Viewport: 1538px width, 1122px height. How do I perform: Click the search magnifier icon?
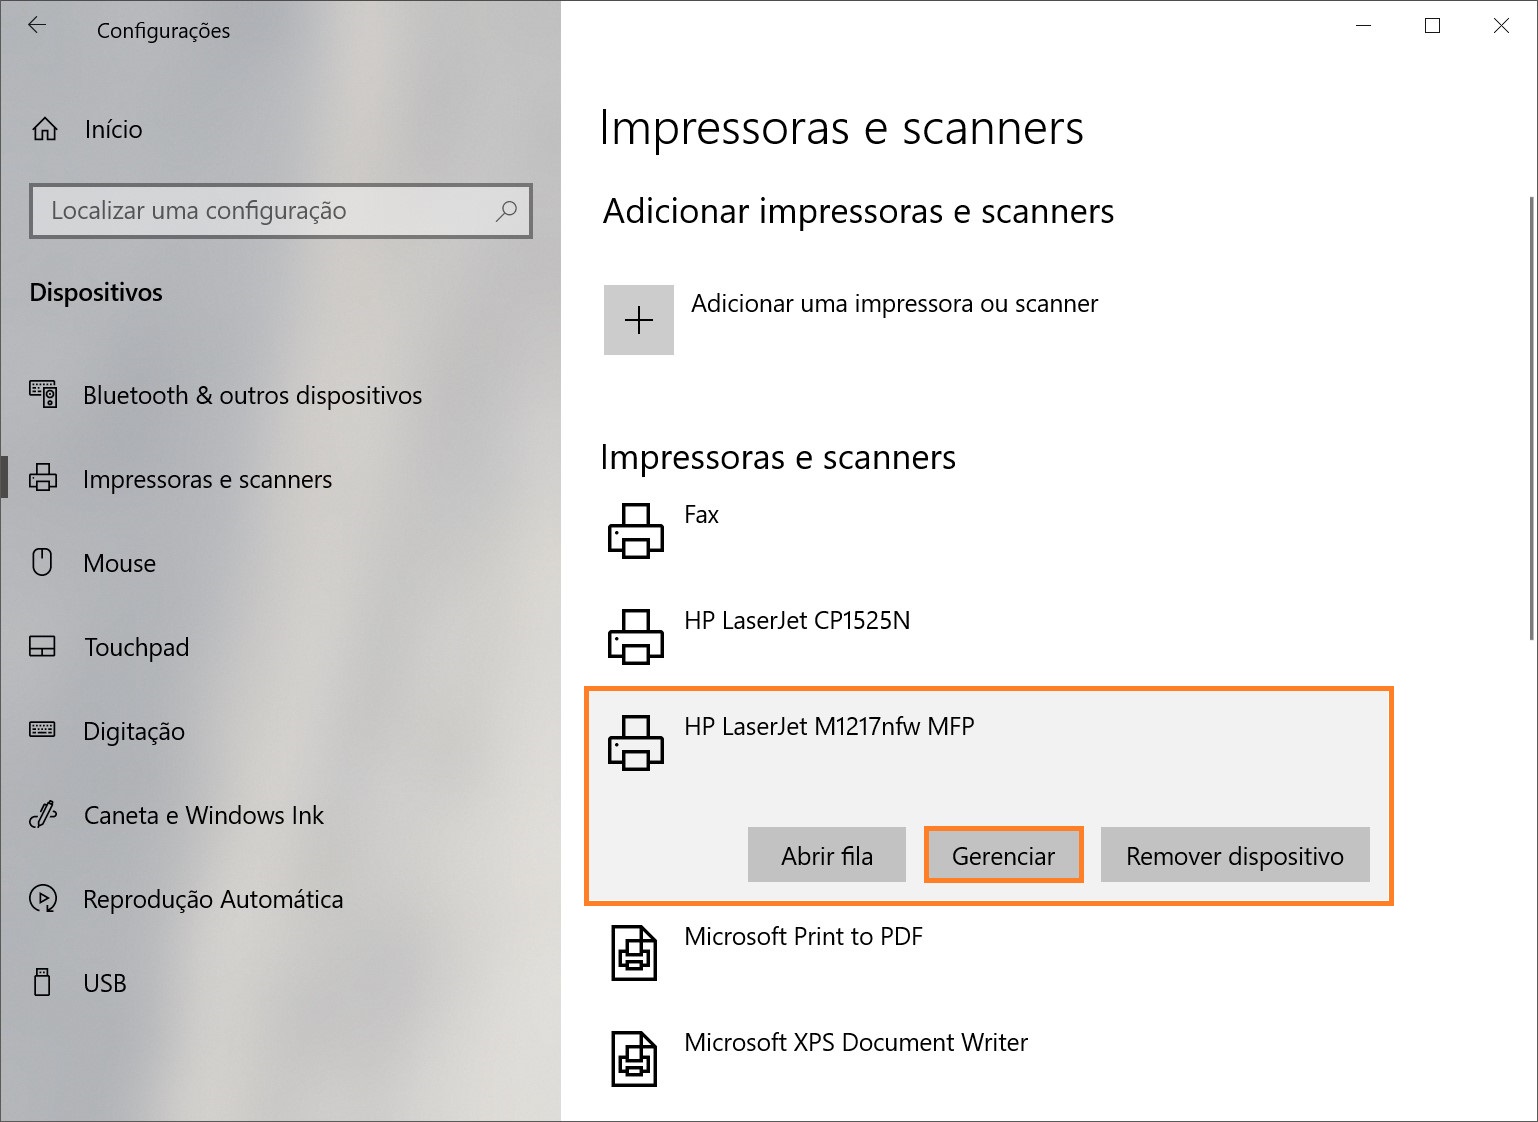coord(507,211)
